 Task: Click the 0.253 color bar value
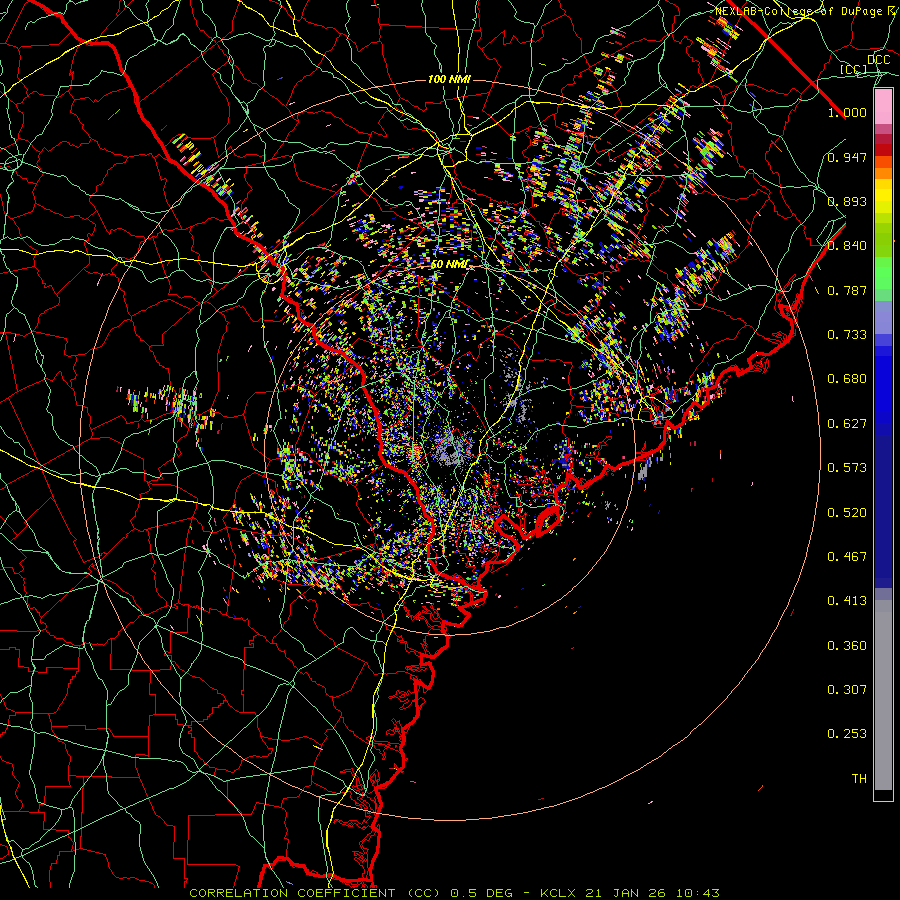(847, 734)
